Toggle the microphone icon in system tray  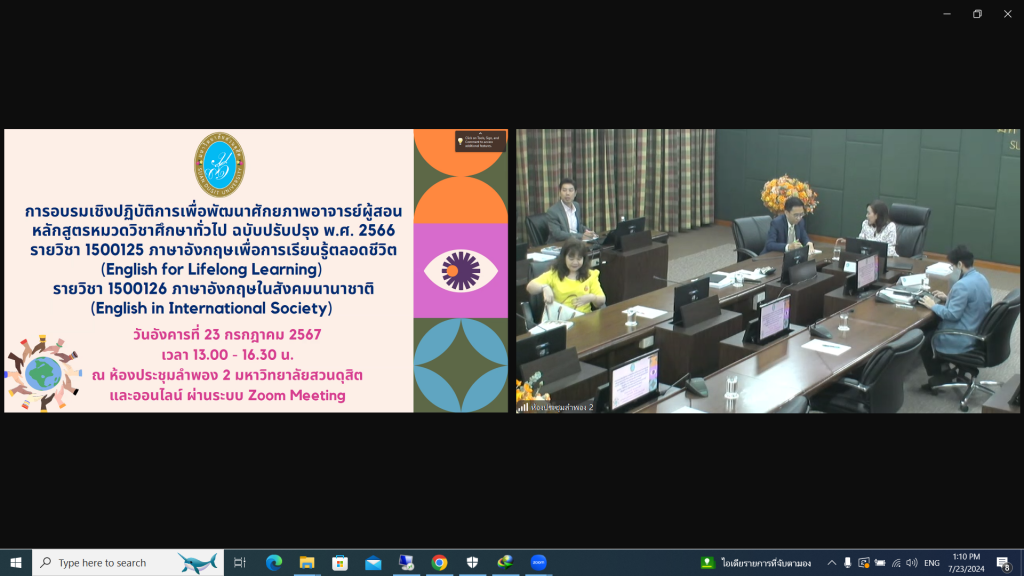coord(848,563)
